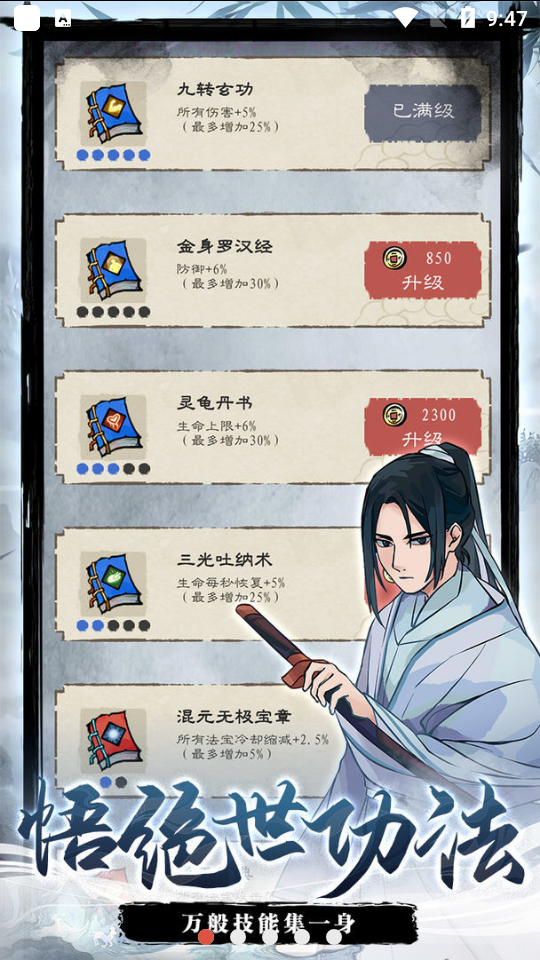Select the second page indicator dot

point(238,937)
